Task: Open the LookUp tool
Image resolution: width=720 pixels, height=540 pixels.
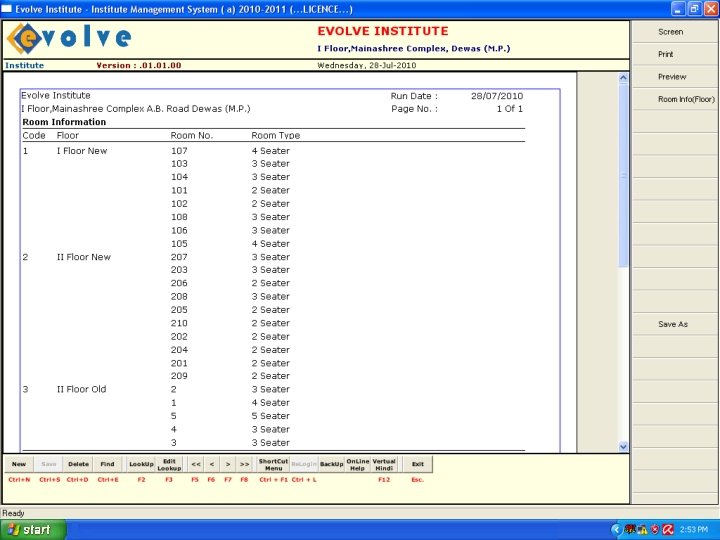Action: coord(141,465)
